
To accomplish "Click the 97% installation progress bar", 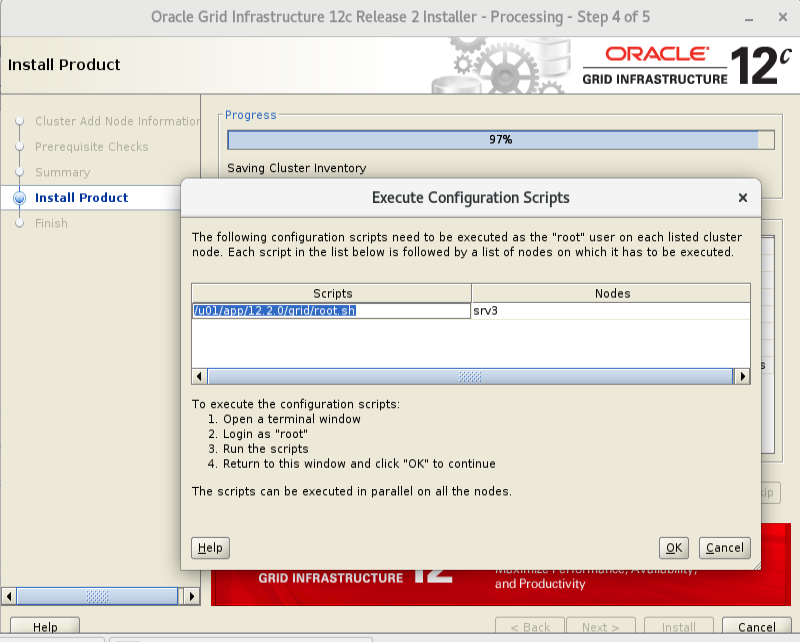I will pos(501,140).
